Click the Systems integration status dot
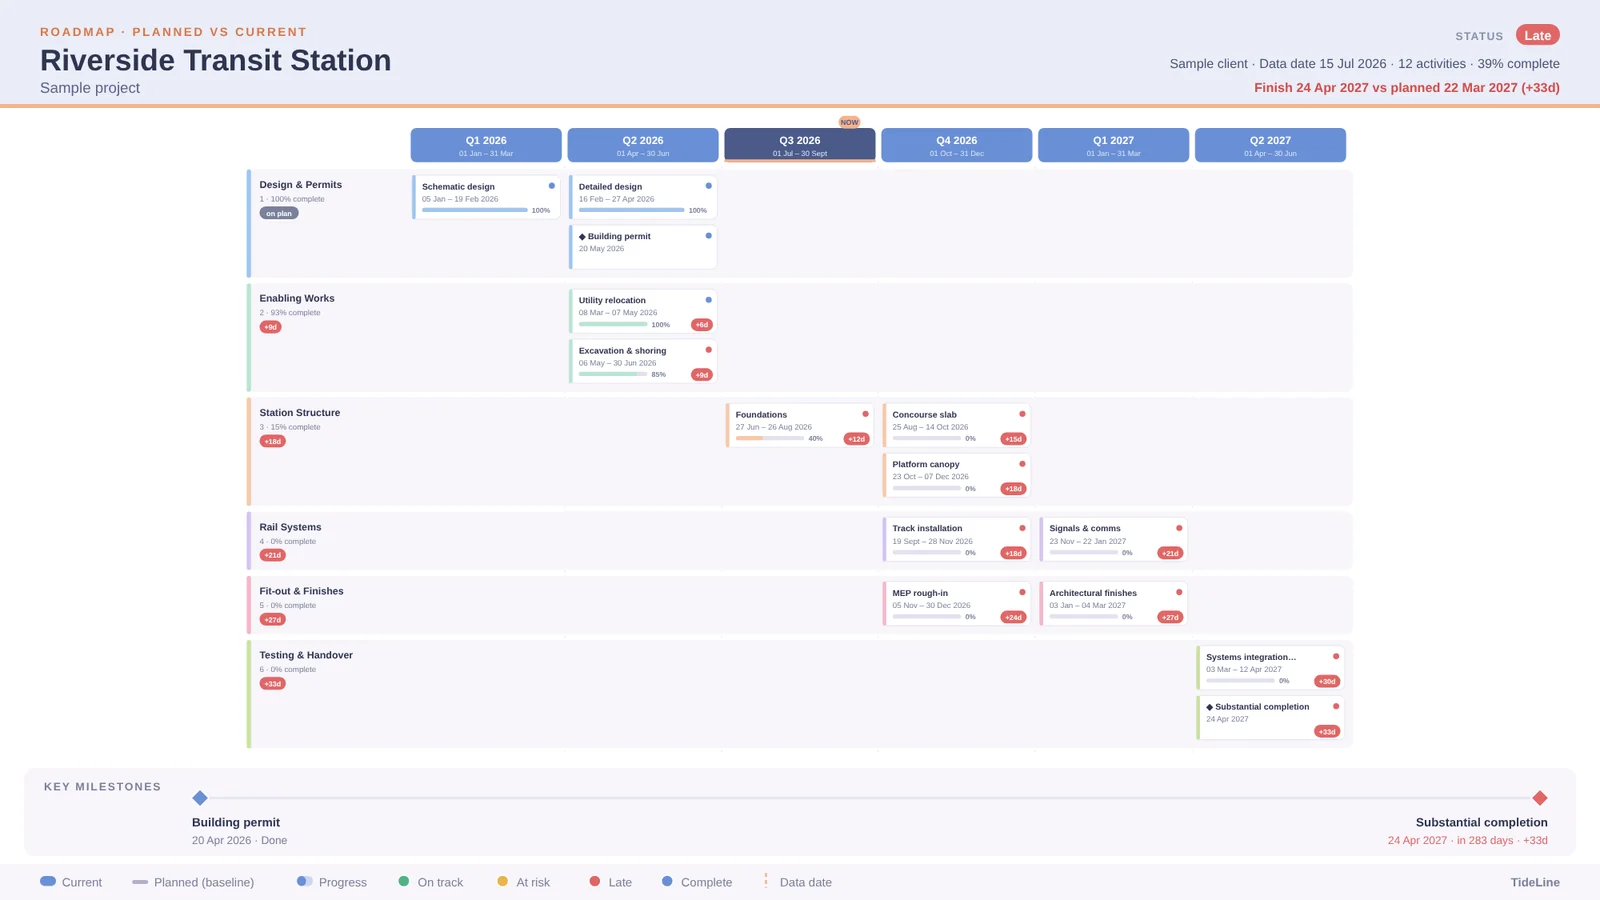Image resolution: width=1600 pixels, height=900 pixels. (x=1336, y=656)
